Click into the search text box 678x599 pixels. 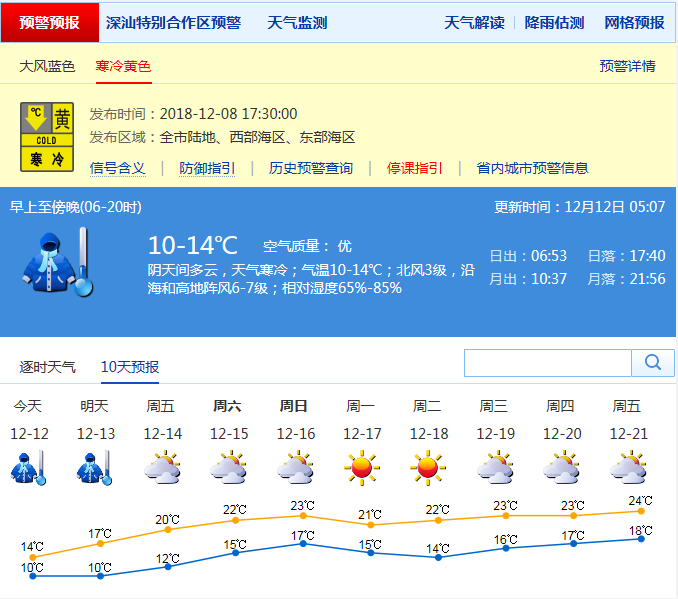[548, 362]
